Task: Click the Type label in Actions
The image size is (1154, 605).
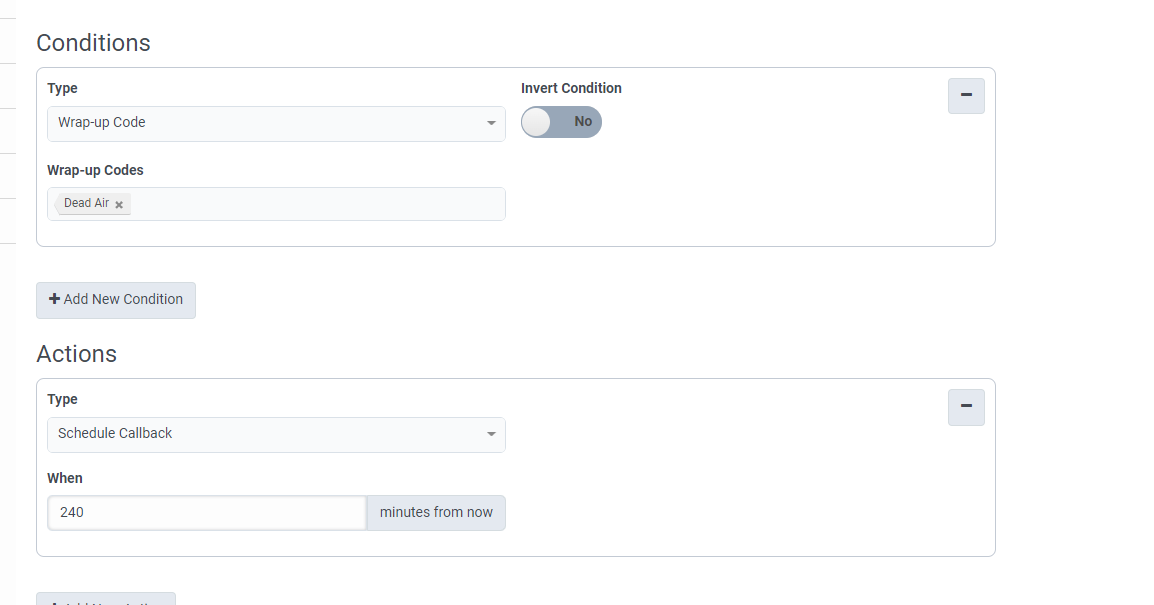Action: click(x=62, y=399)
